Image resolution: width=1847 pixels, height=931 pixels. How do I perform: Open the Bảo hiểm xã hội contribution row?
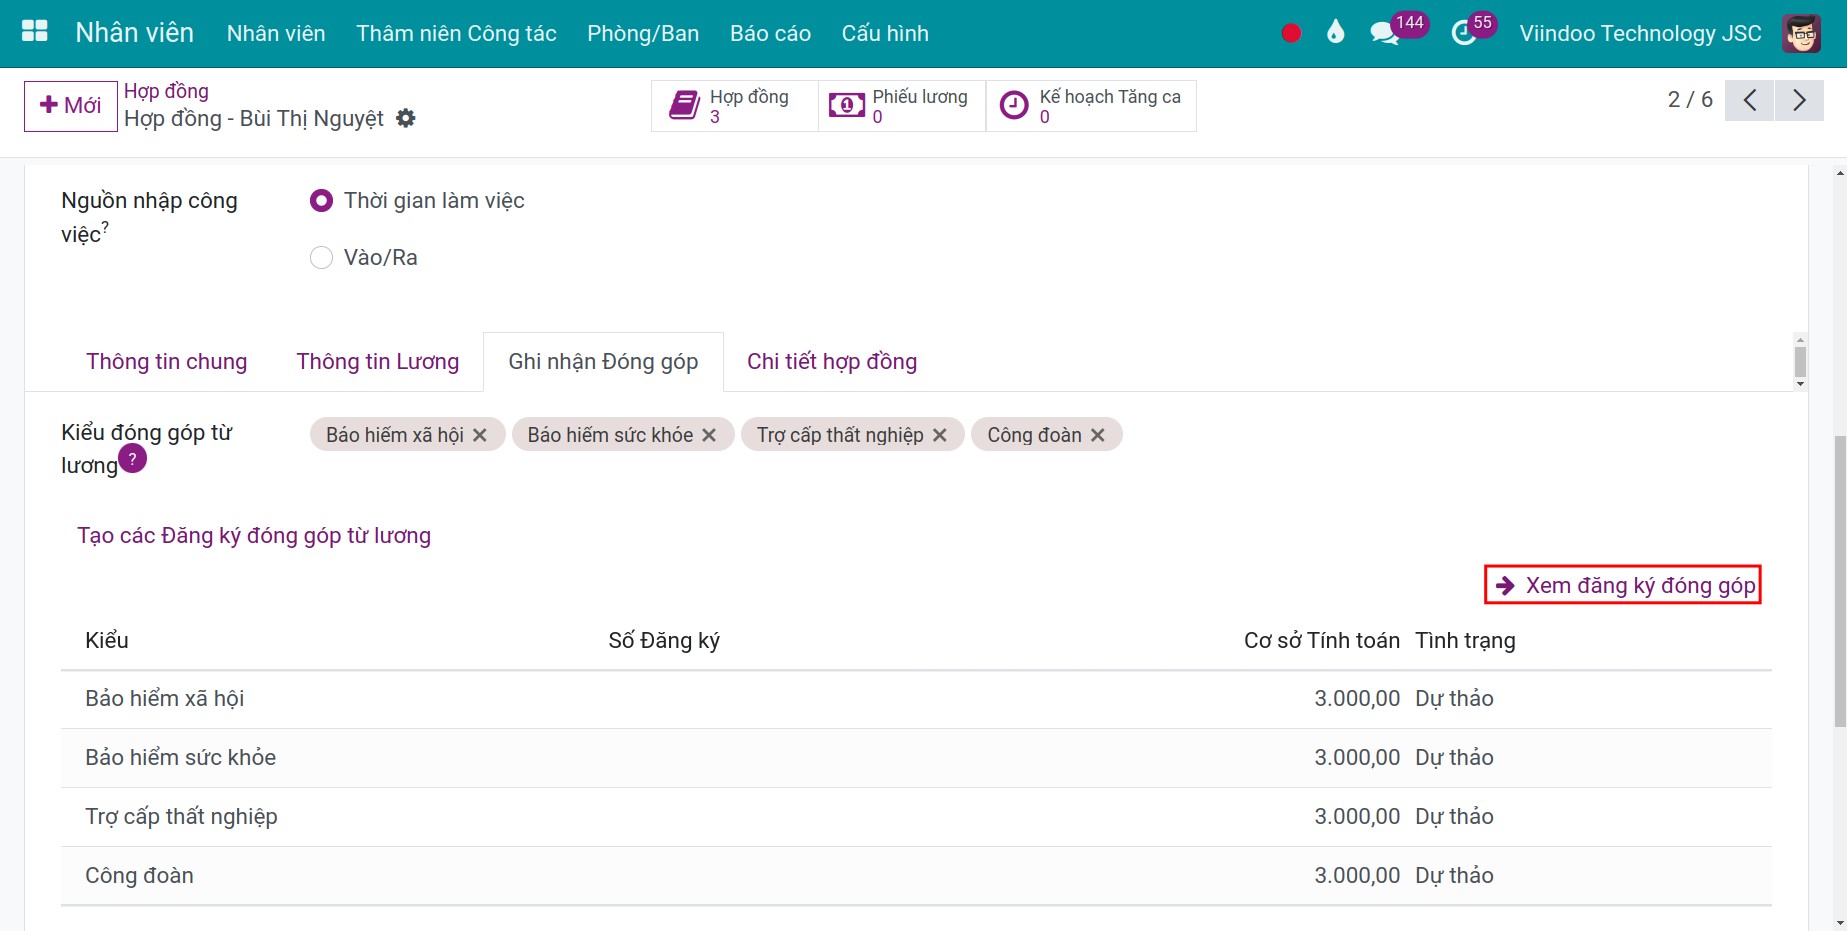pos(916,699)
